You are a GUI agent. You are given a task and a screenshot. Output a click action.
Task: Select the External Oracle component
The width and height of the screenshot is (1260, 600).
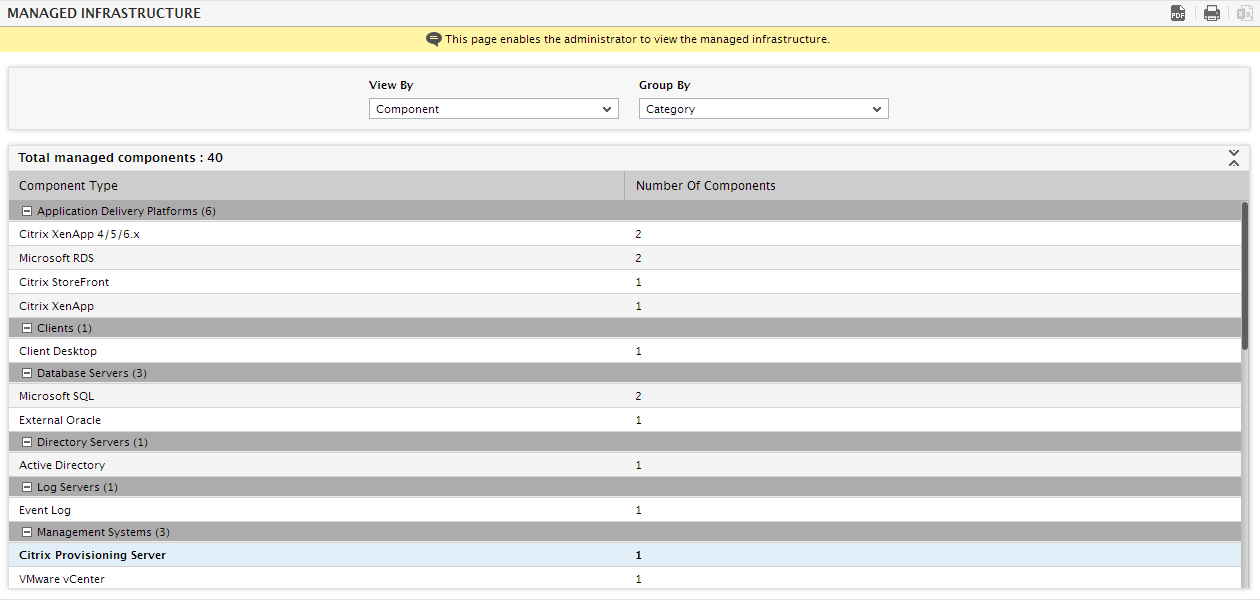click(x=60, y=420)
